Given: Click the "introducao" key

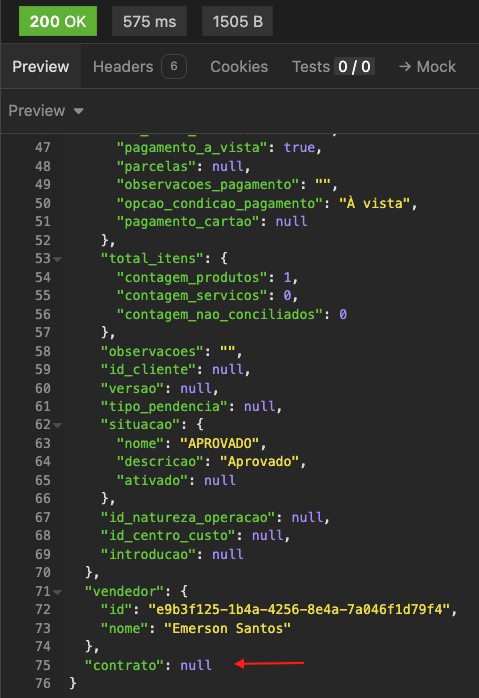Looking at the screenshot, I should pos(148,554).
